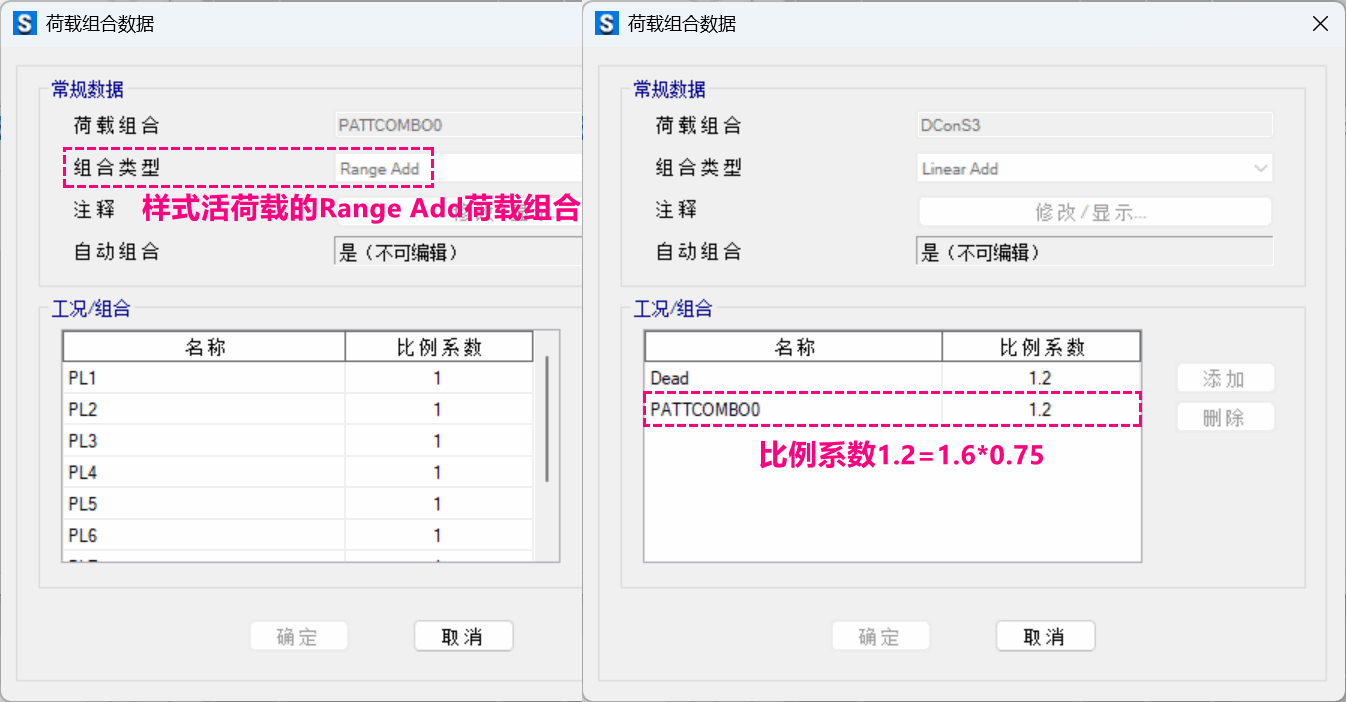The height and width of the screenshot is (702, 1347).
Task: Click the DConS3 load combination name field
Action: coord(1094,126)
